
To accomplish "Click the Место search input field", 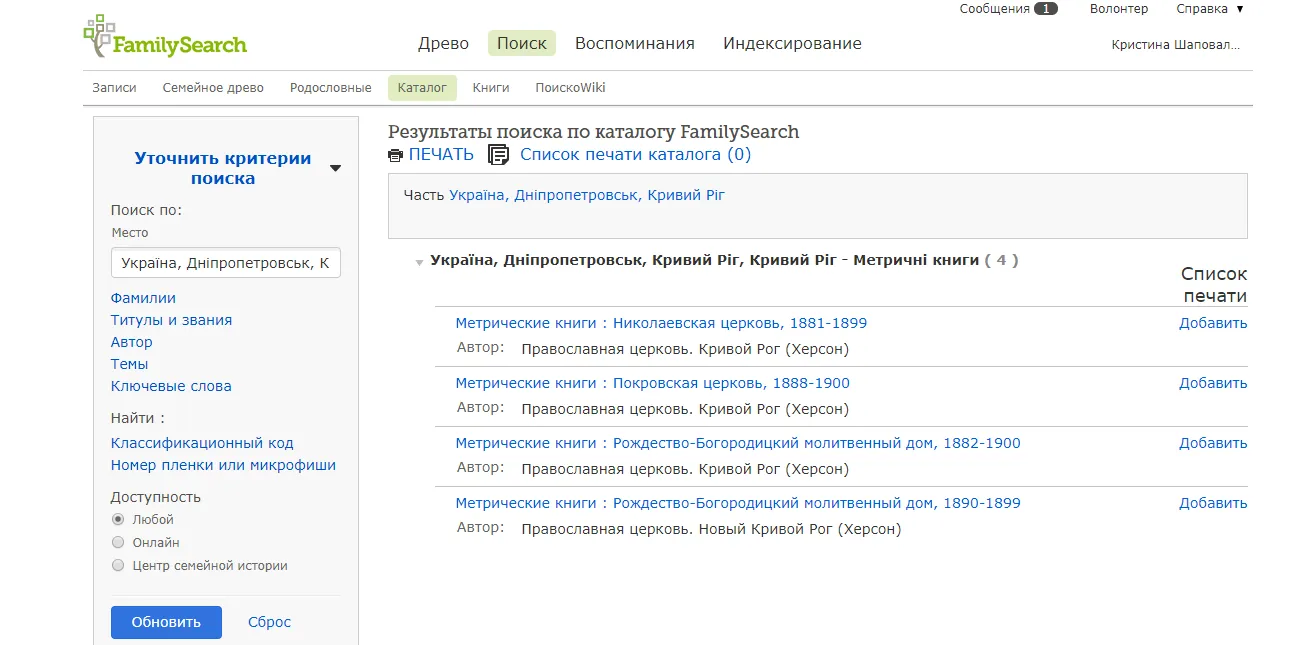I will coord(225,263).
